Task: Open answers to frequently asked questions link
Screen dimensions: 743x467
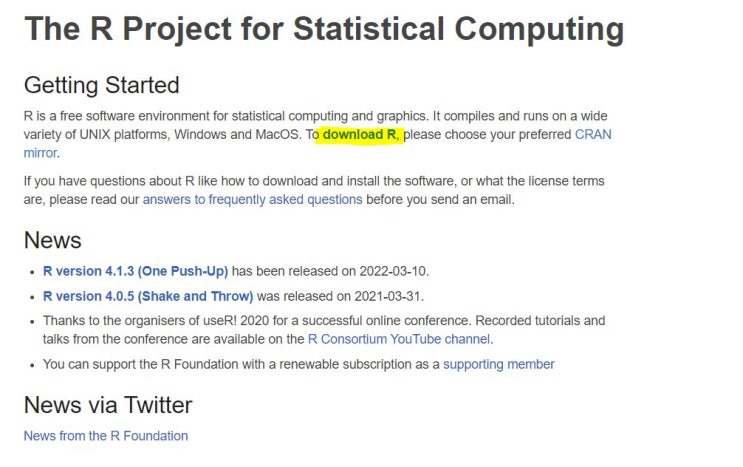Action: pos(252,199)
